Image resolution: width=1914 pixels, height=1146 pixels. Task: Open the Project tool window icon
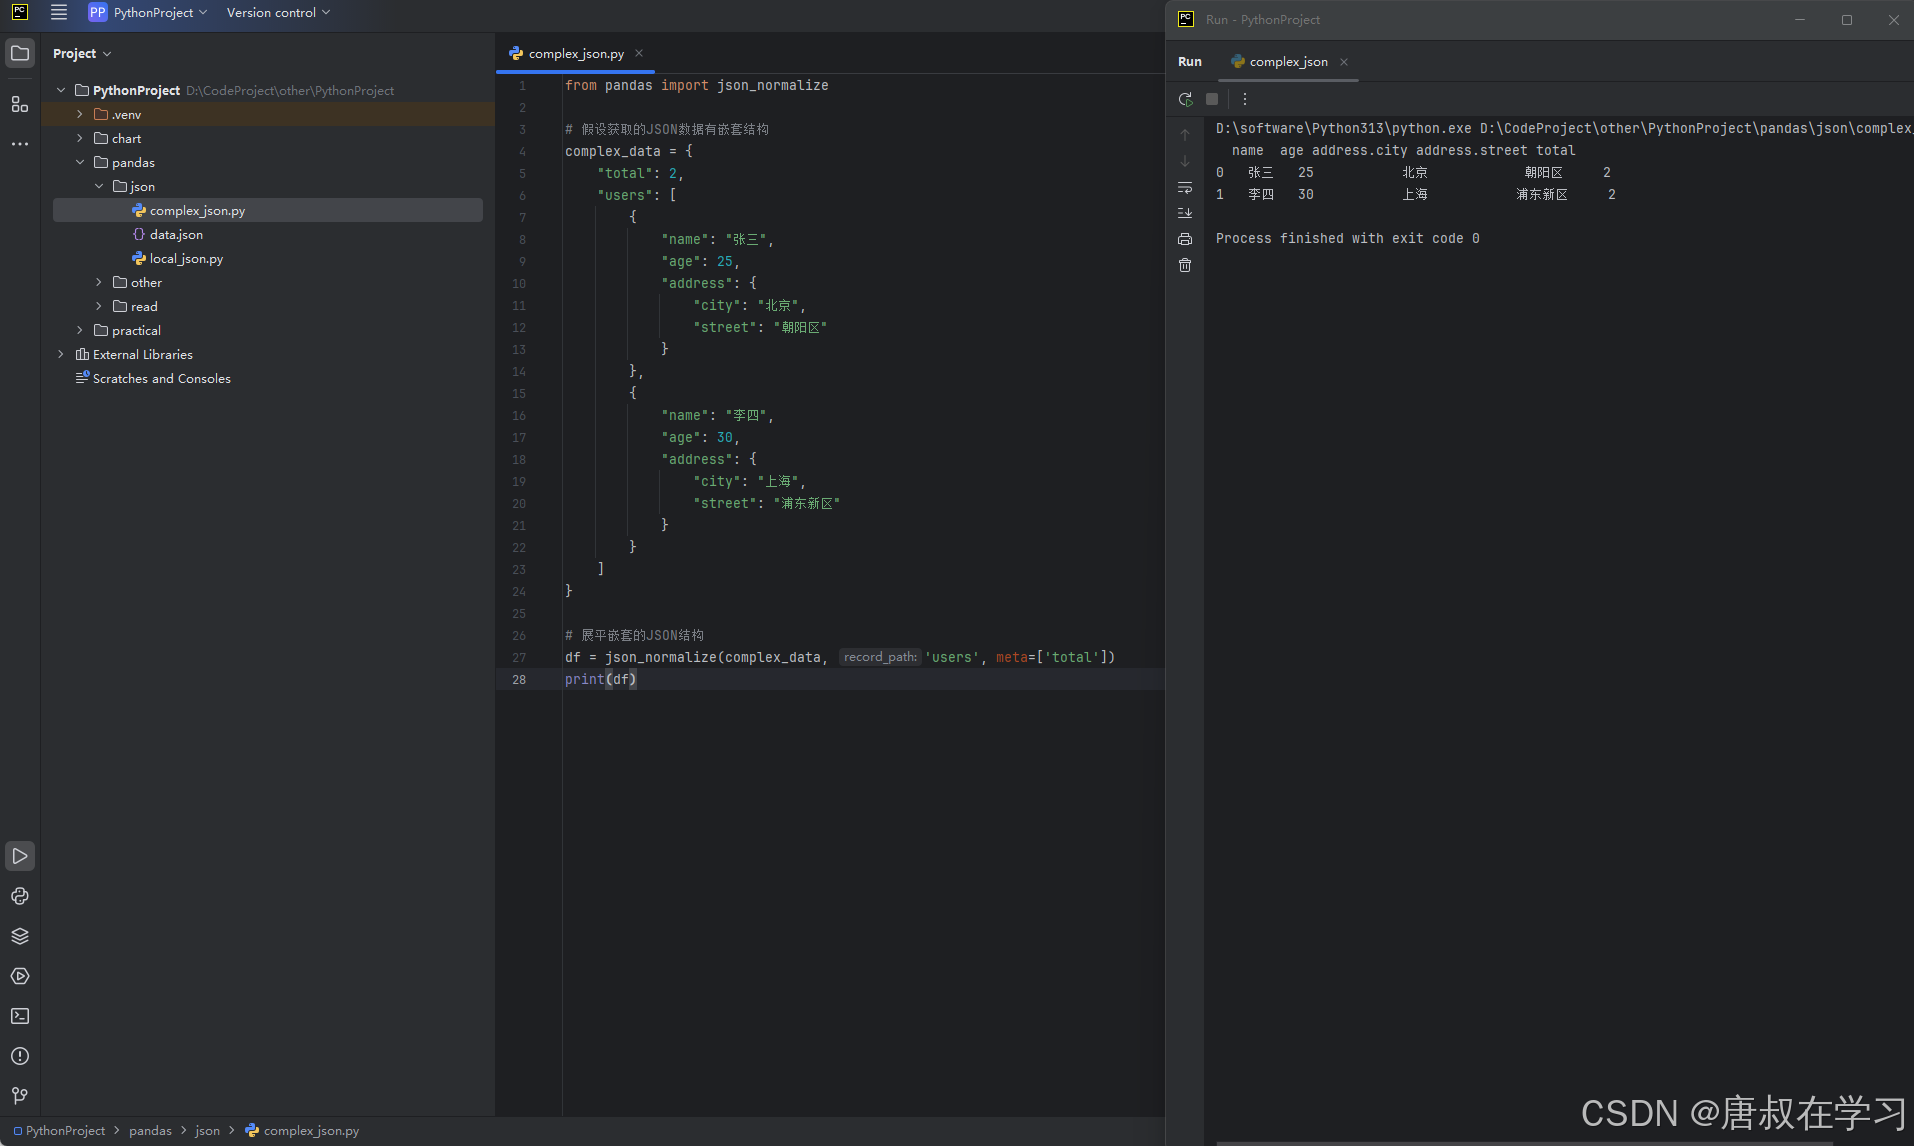tap(20, 53)
